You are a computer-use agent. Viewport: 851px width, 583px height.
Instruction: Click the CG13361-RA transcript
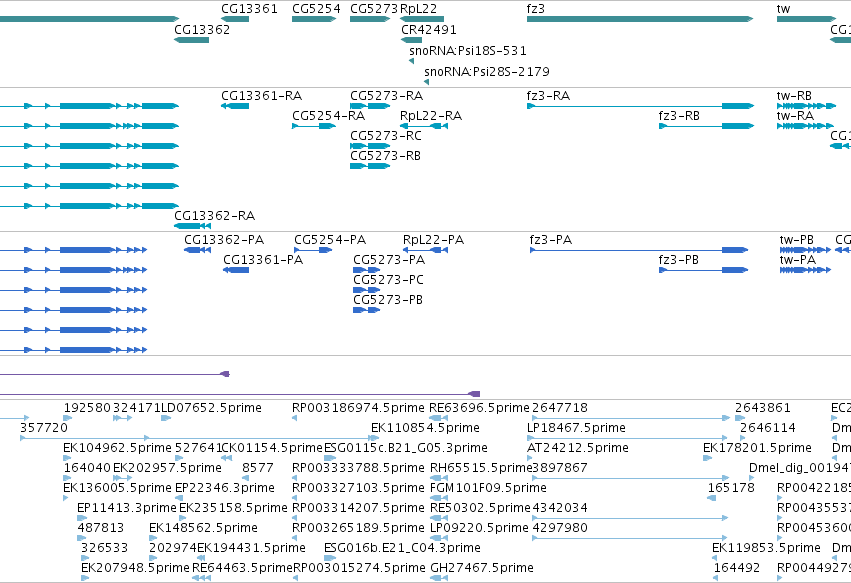[235, 106]
